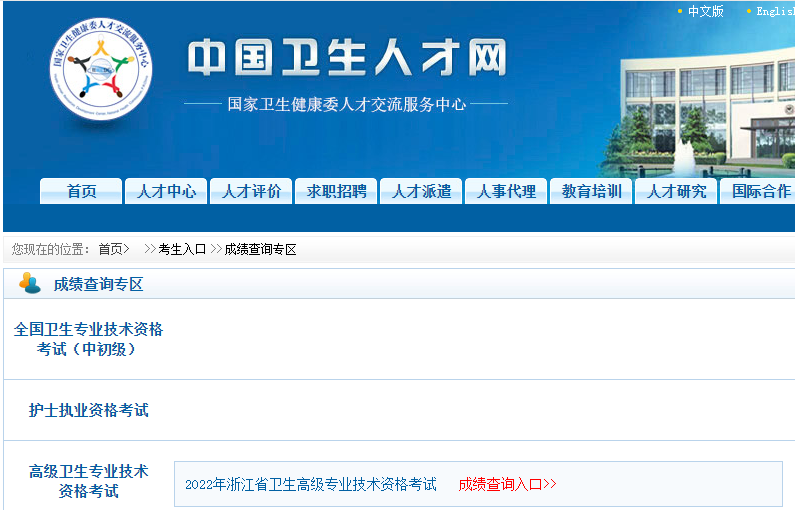Click 2022年浙江省卫生高级专业技术资格考试 text
This screenshot has height=510, width=795.
click(x=311, y=484)
